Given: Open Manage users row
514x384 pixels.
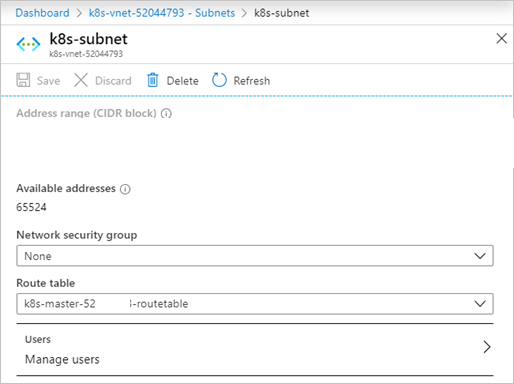Looking at the screenshot, I should coord(255,349).
